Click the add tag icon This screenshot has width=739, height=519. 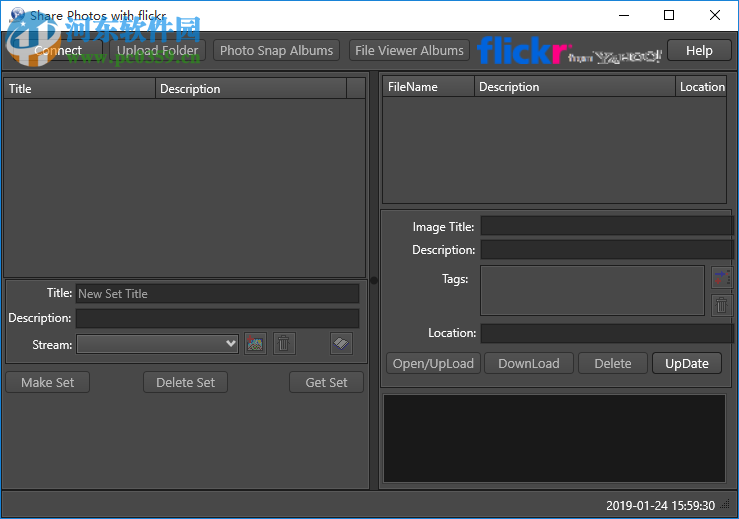(722, 277)
